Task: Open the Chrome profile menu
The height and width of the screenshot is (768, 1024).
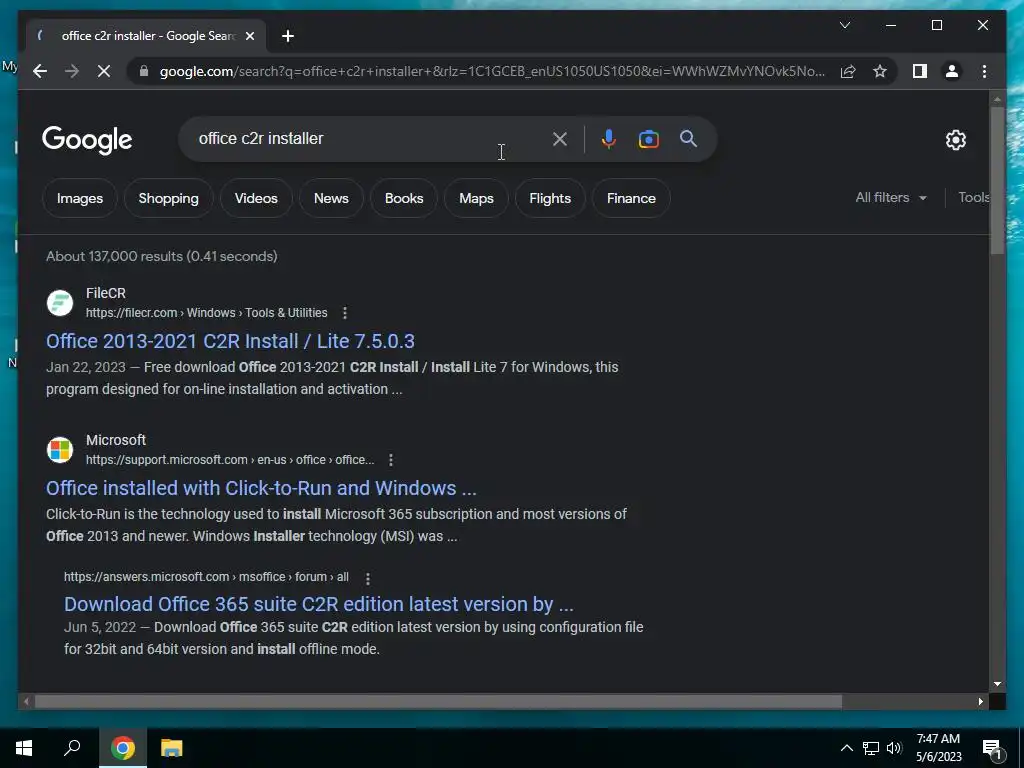Action: click(x=952, y=71)
